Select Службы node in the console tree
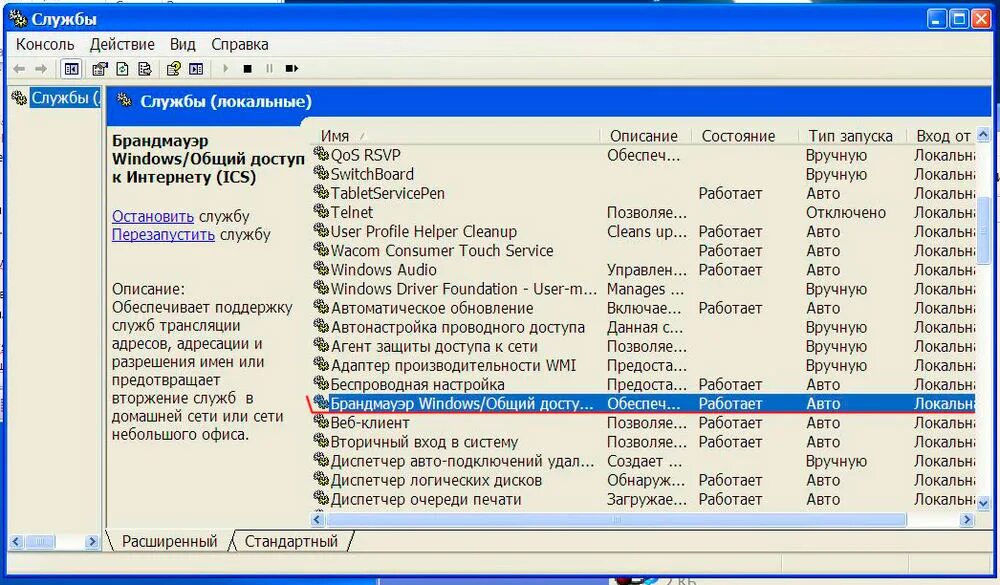This screenshot has width=1000, height=585. coord(65,98)
